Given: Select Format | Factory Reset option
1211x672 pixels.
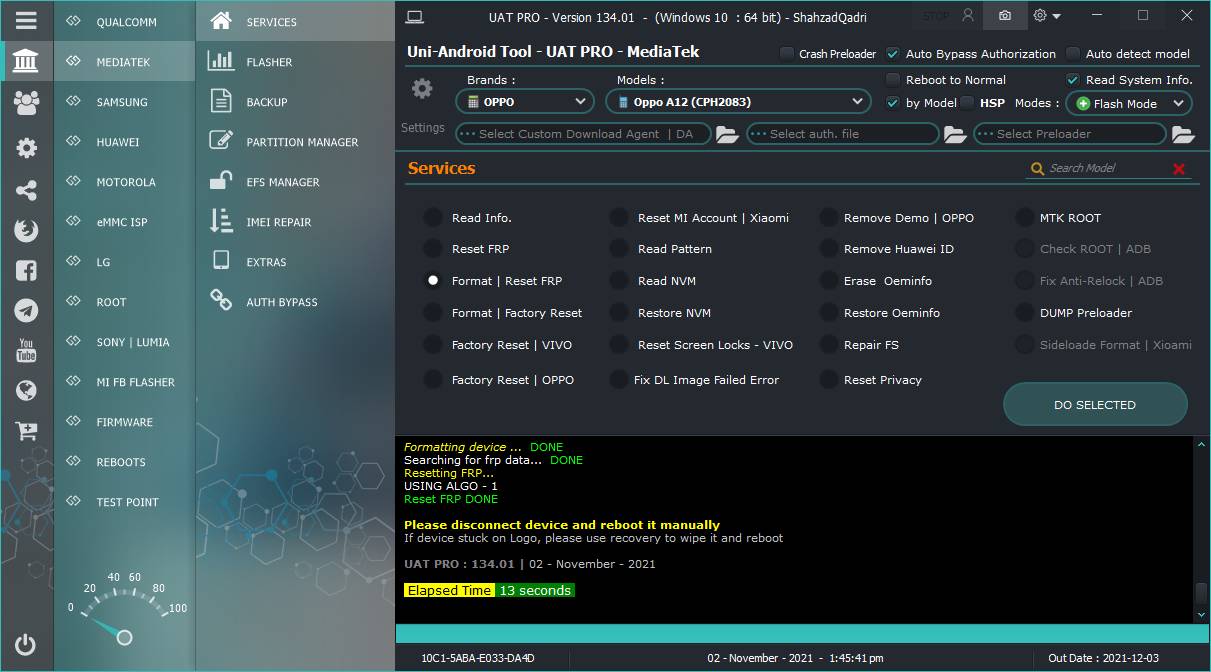Looking at the screenshot, I should tap(433, 313).
